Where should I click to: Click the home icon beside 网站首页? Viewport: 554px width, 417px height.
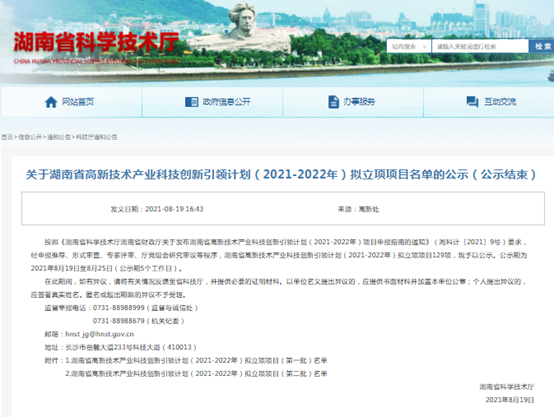coord(51,102)
